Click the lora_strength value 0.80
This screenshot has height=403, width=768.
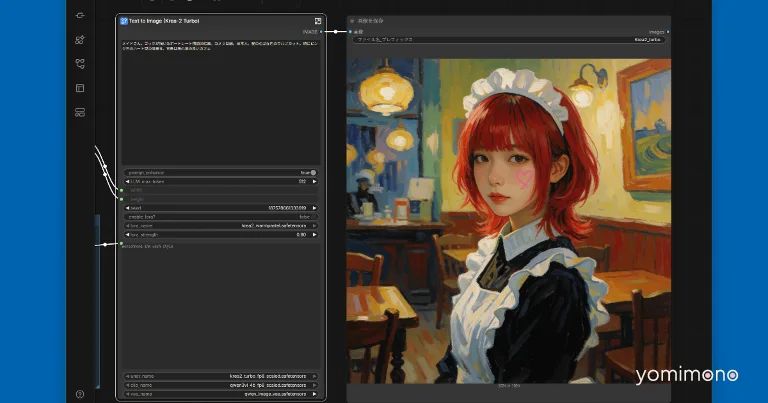(301, 235)
